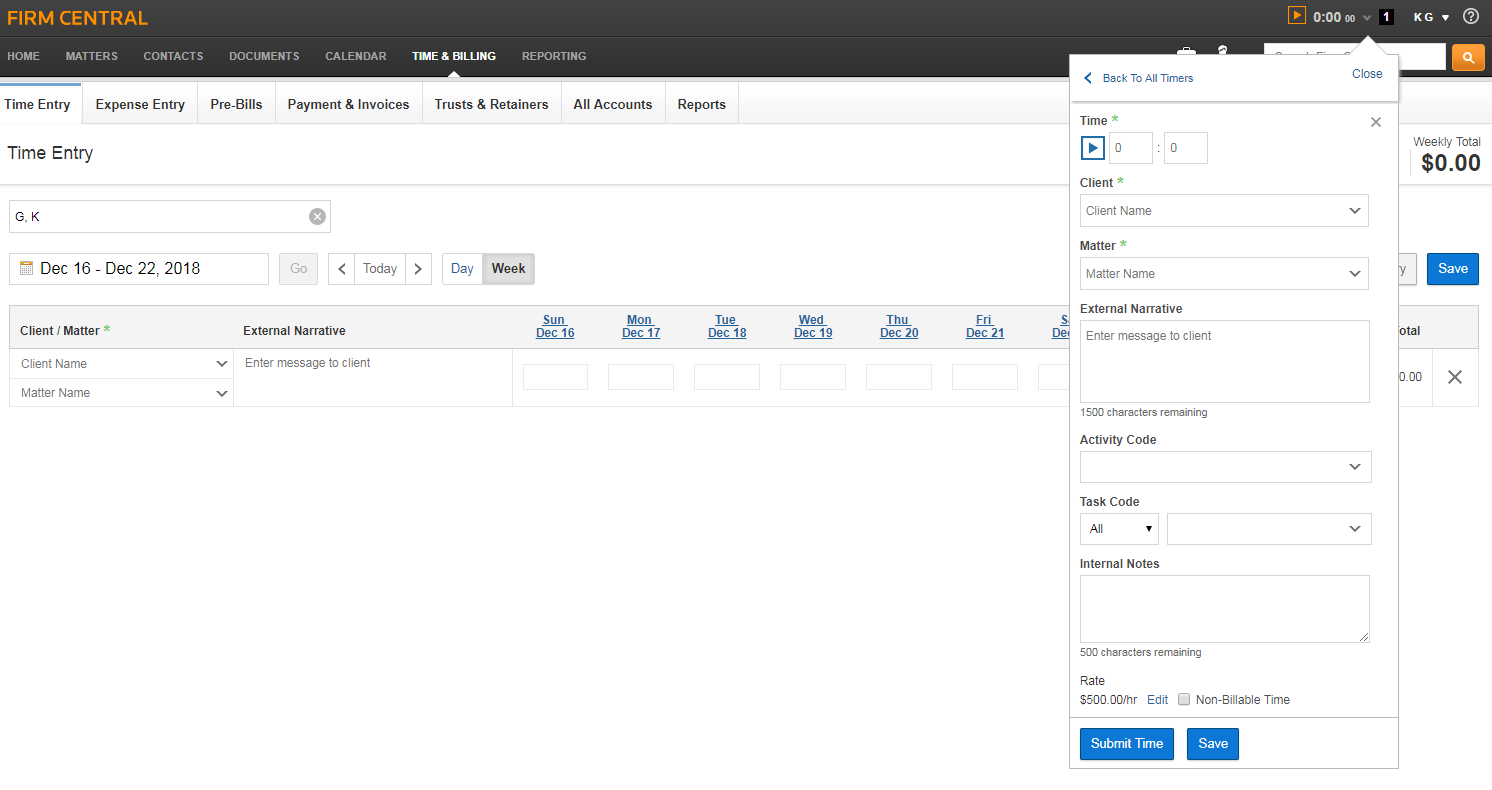1492x790 pixels.
Task: Open the help question mark icon
Action: (x=1470, y=16)
